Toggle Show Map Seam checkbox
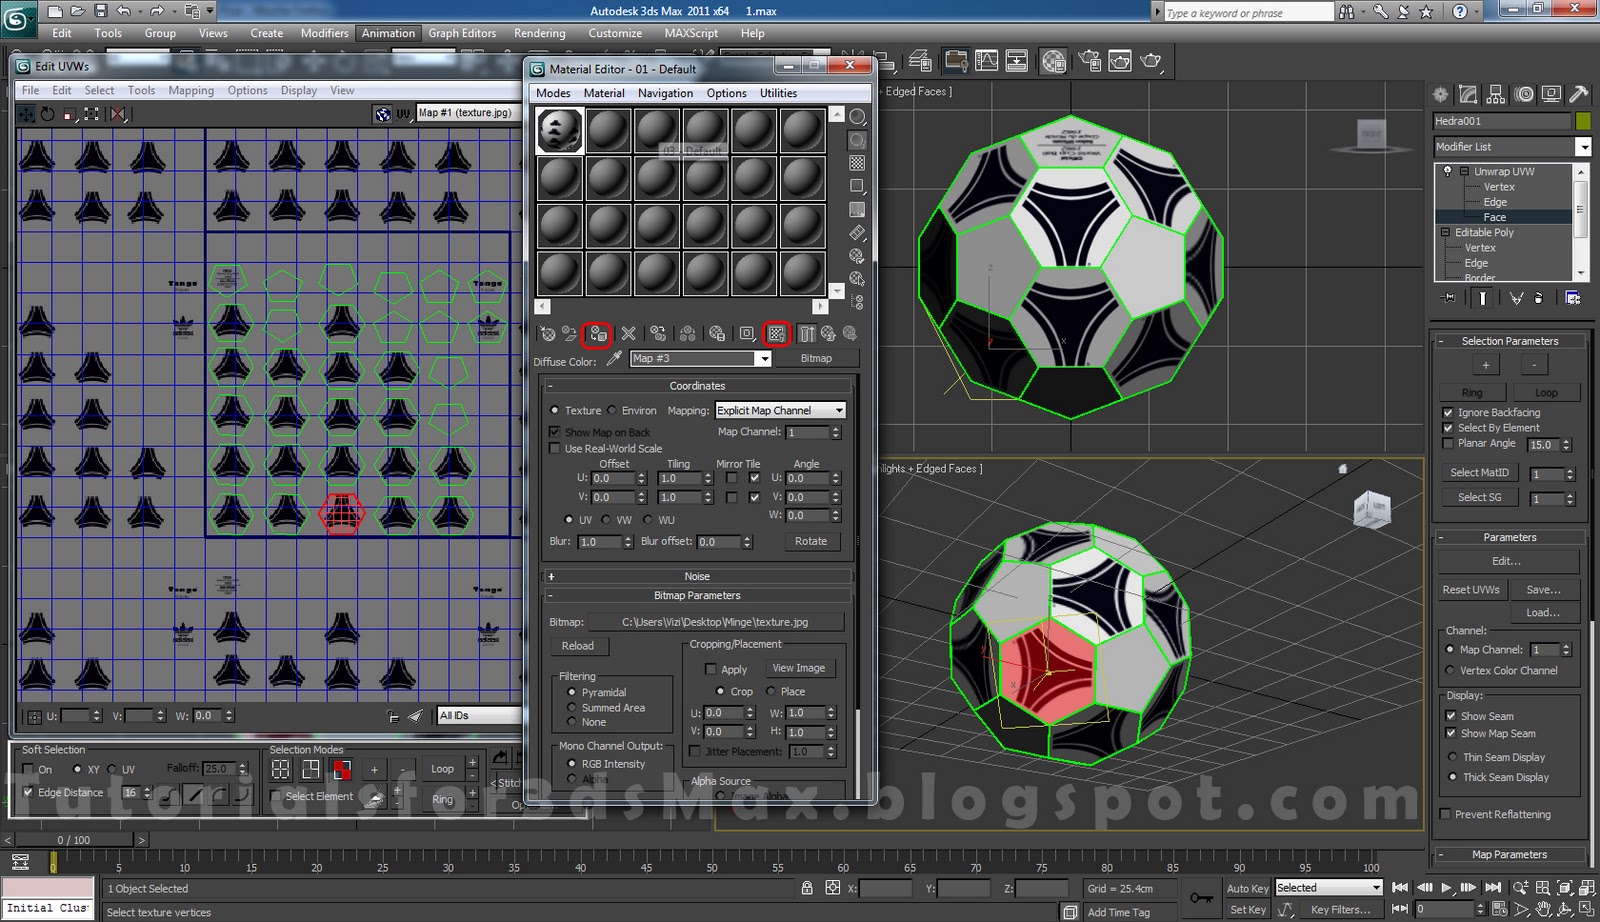The image size is (1600, 922). (1450, 733)
